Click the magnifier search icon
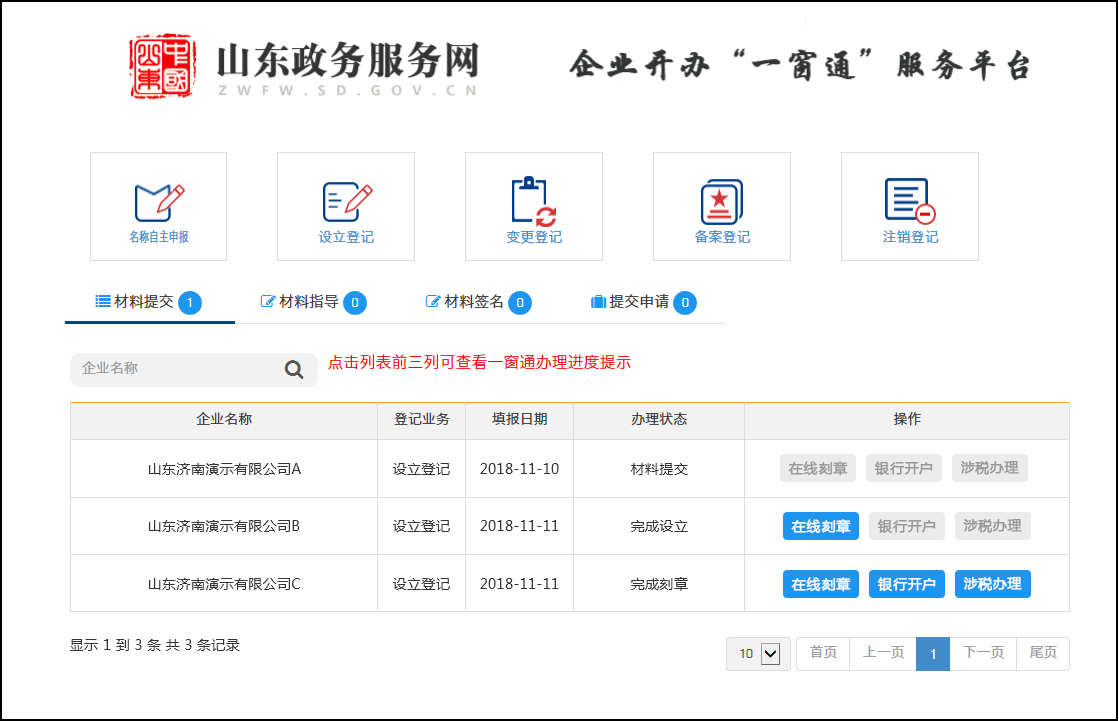 [x=294, y=370]
